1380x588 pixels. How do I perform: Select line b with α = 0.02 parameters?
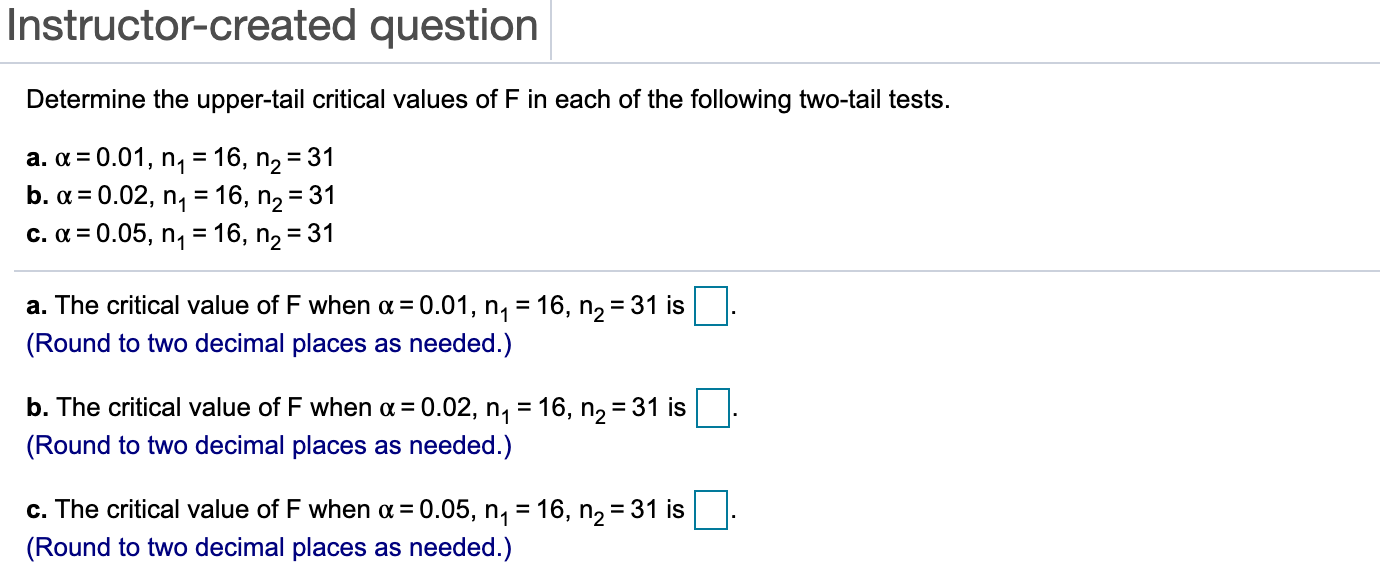[x=180, y=197]
